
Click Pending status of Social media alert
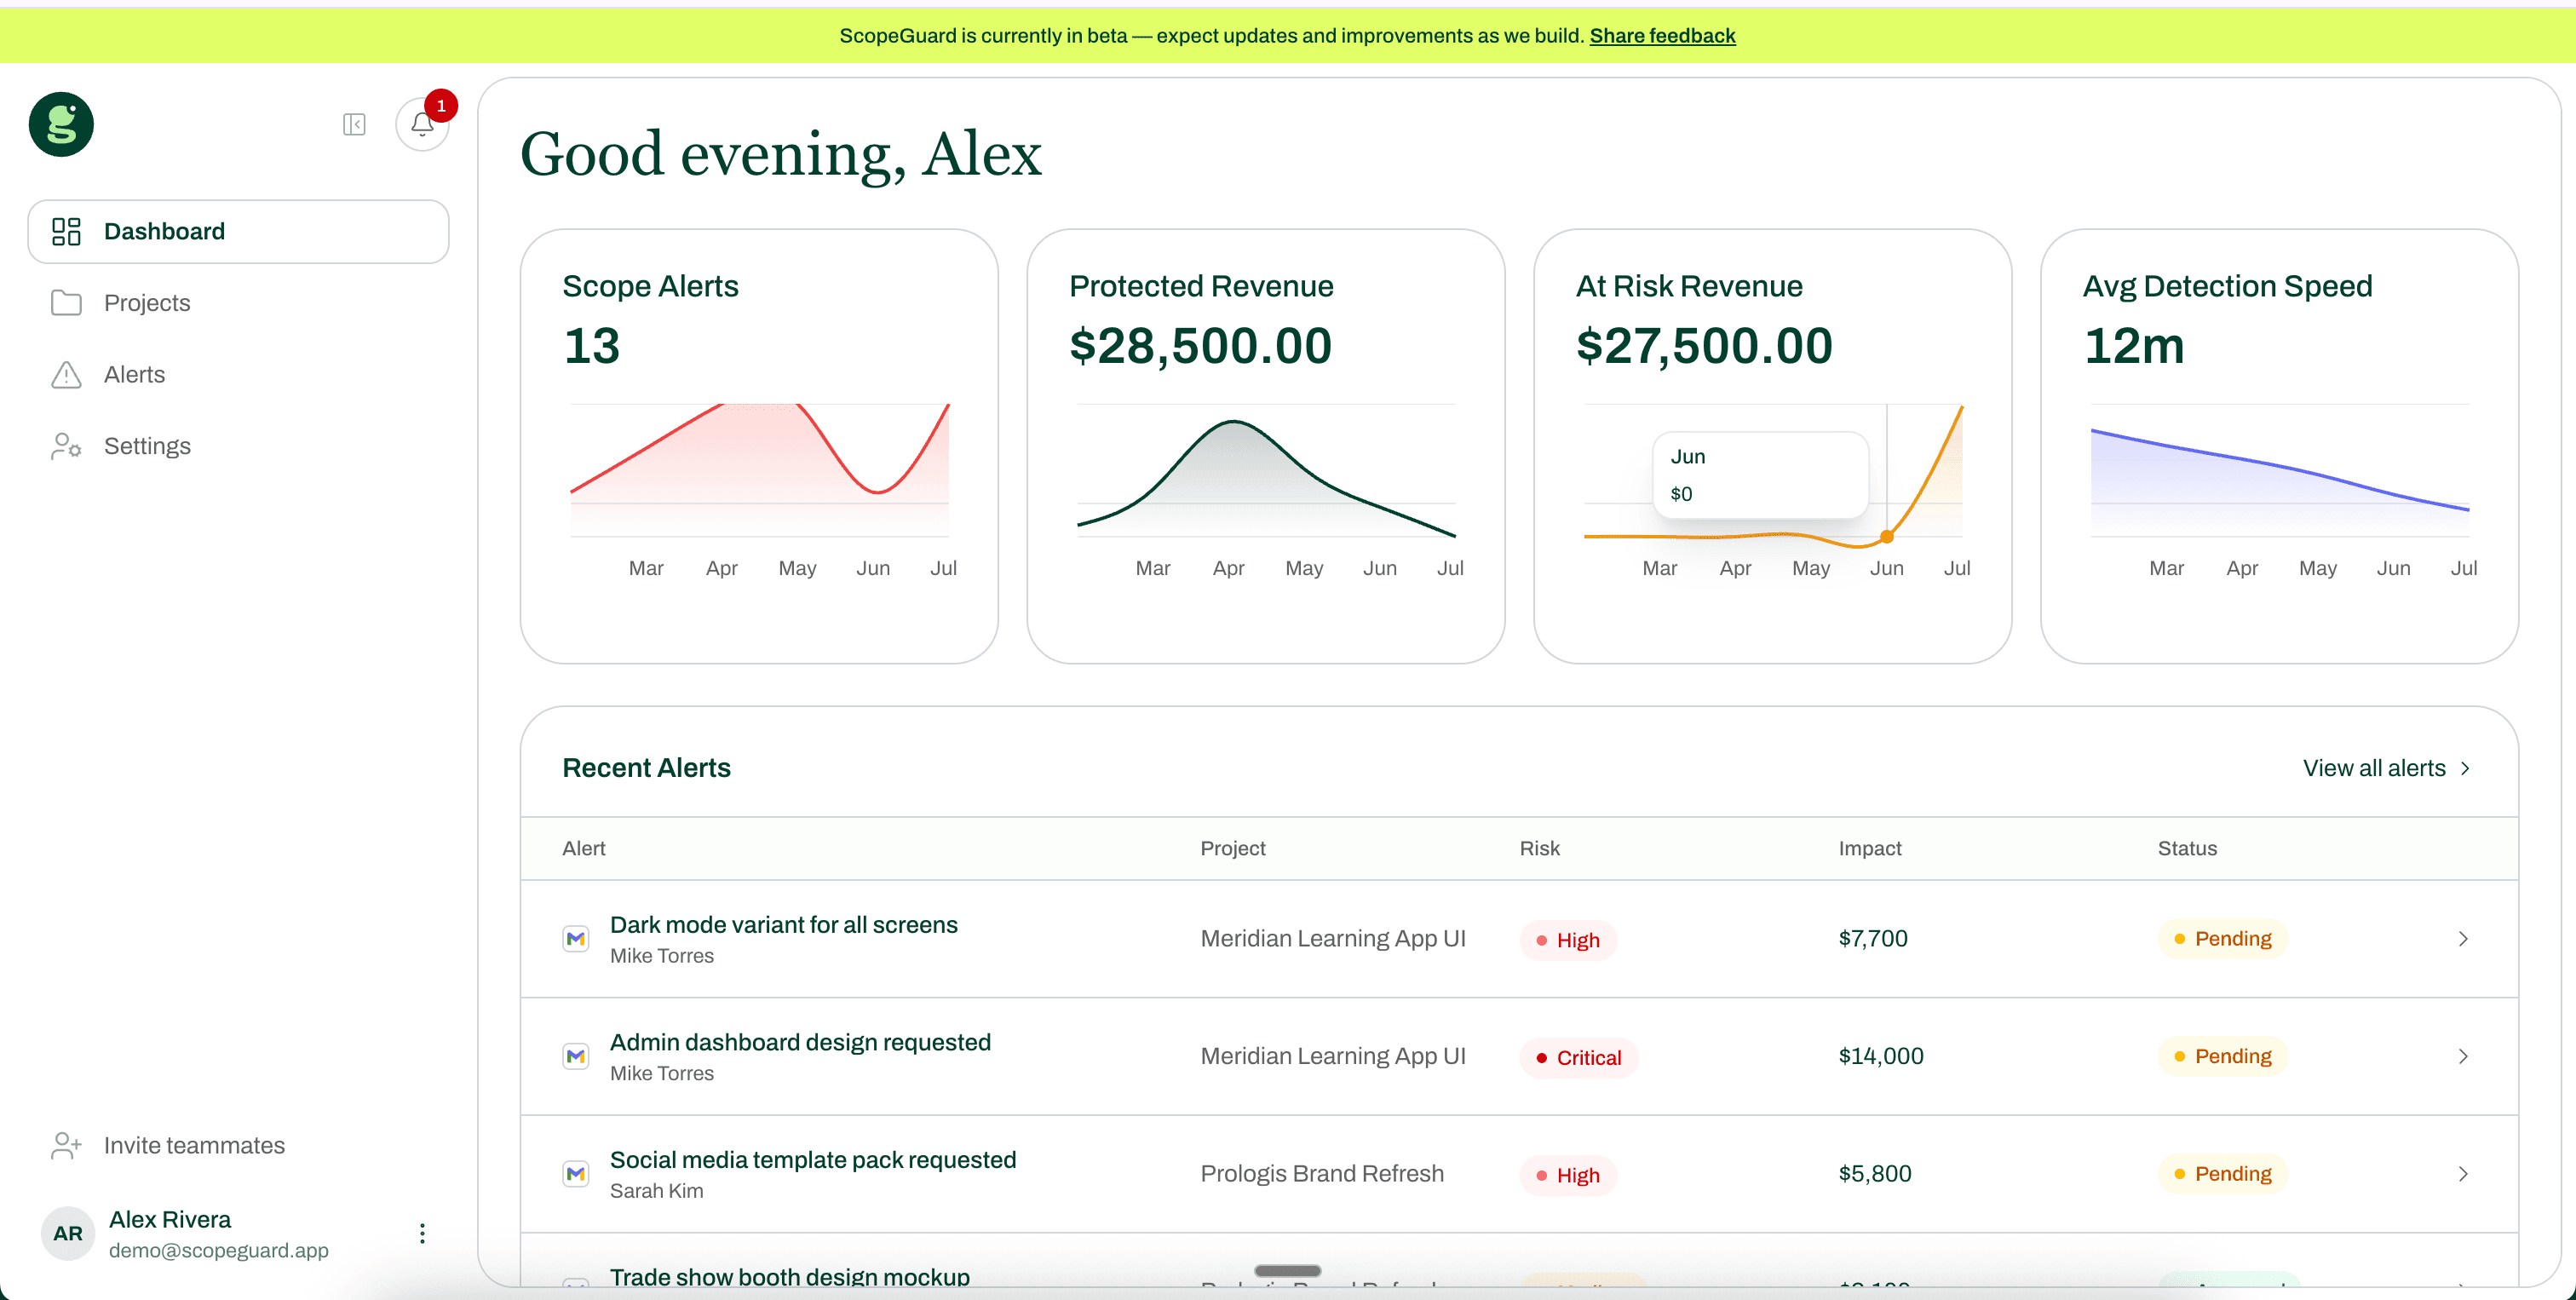click(2223, 1174)
